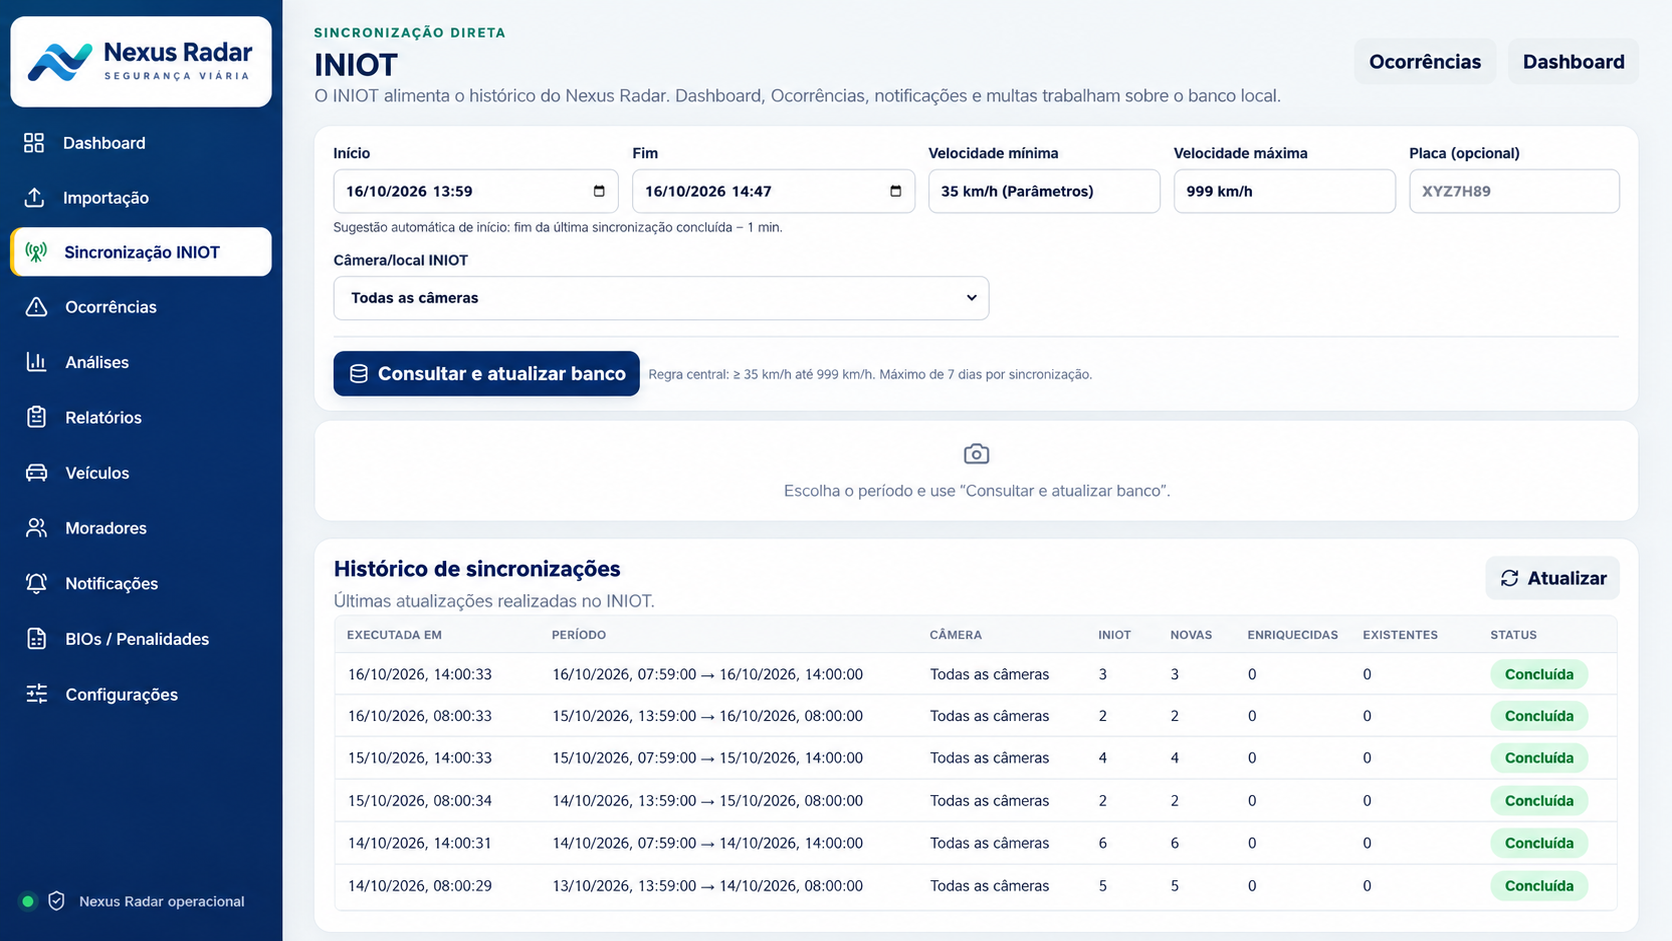1672x941 pixels.
Task: Open Importação in the sidebar
Action: (140, 198)
